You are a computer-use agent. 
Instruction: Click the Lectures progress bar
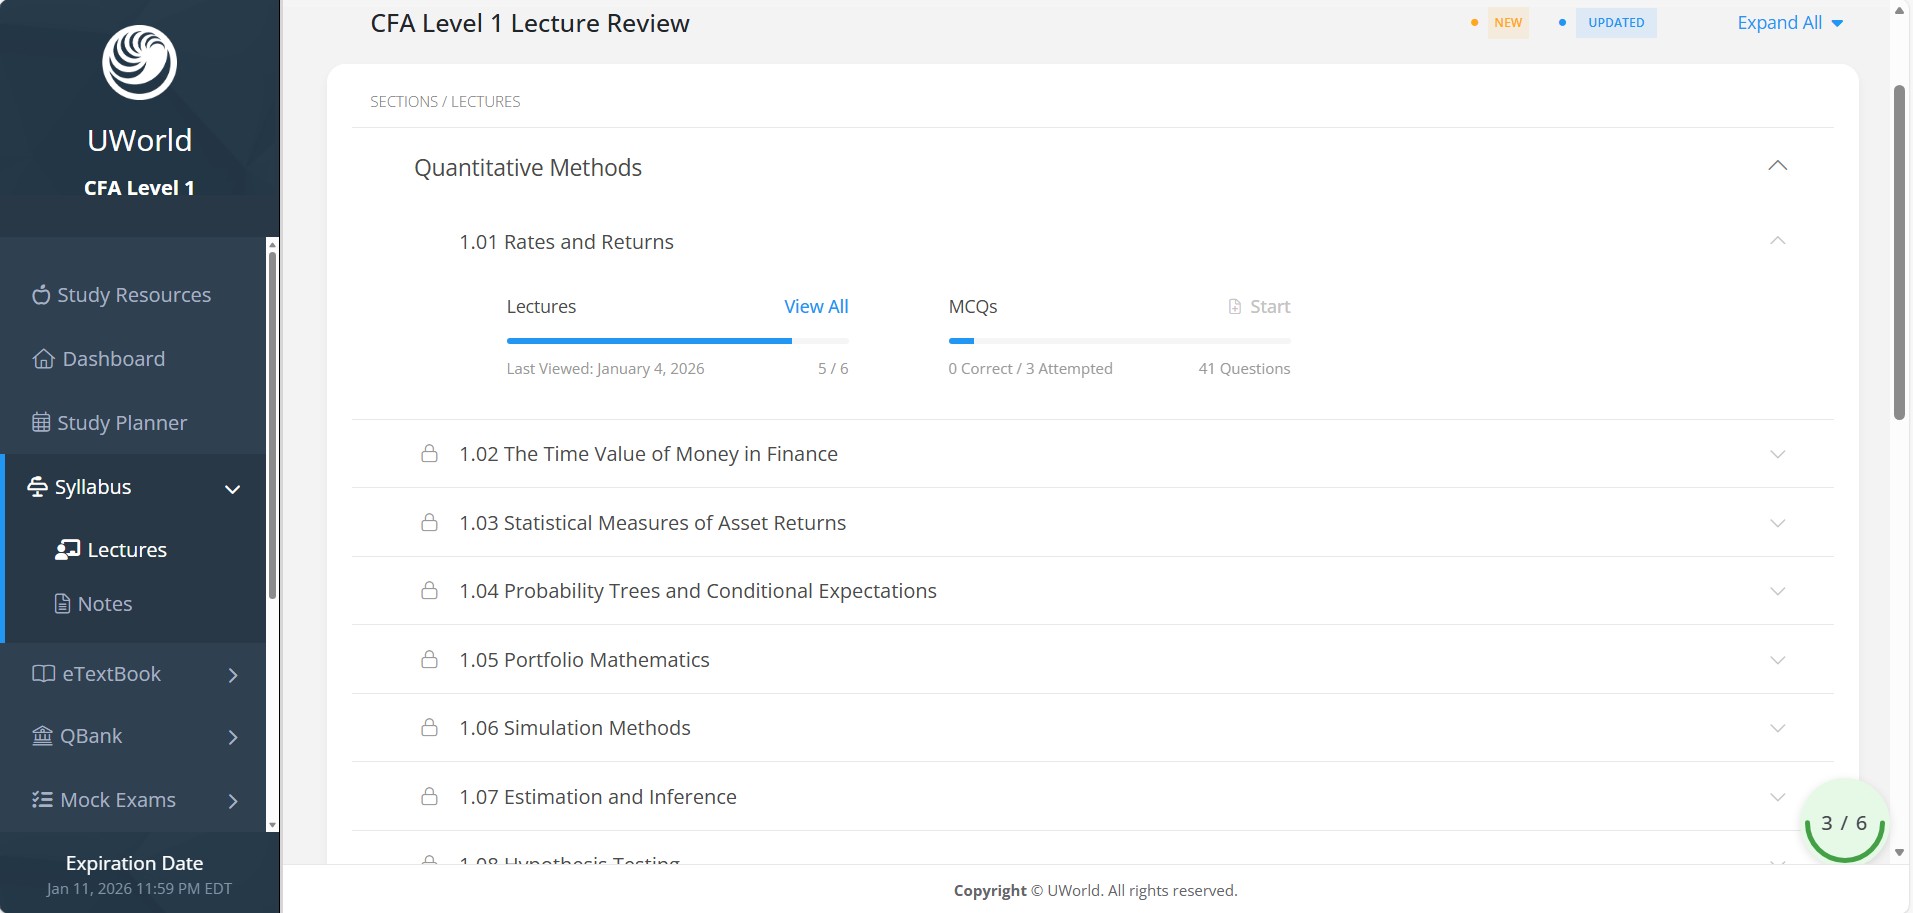[x=677, y=341]
